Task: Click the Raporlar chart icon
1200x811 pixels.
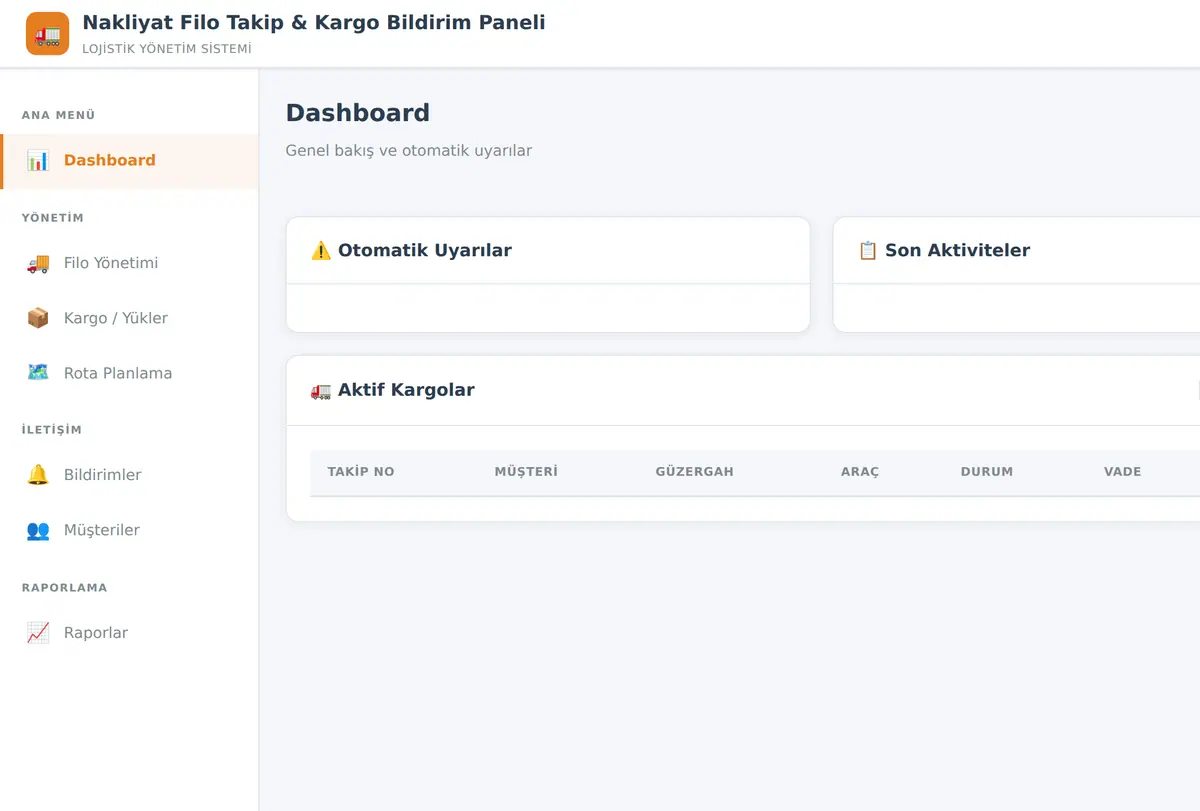Action: point(38,633)
